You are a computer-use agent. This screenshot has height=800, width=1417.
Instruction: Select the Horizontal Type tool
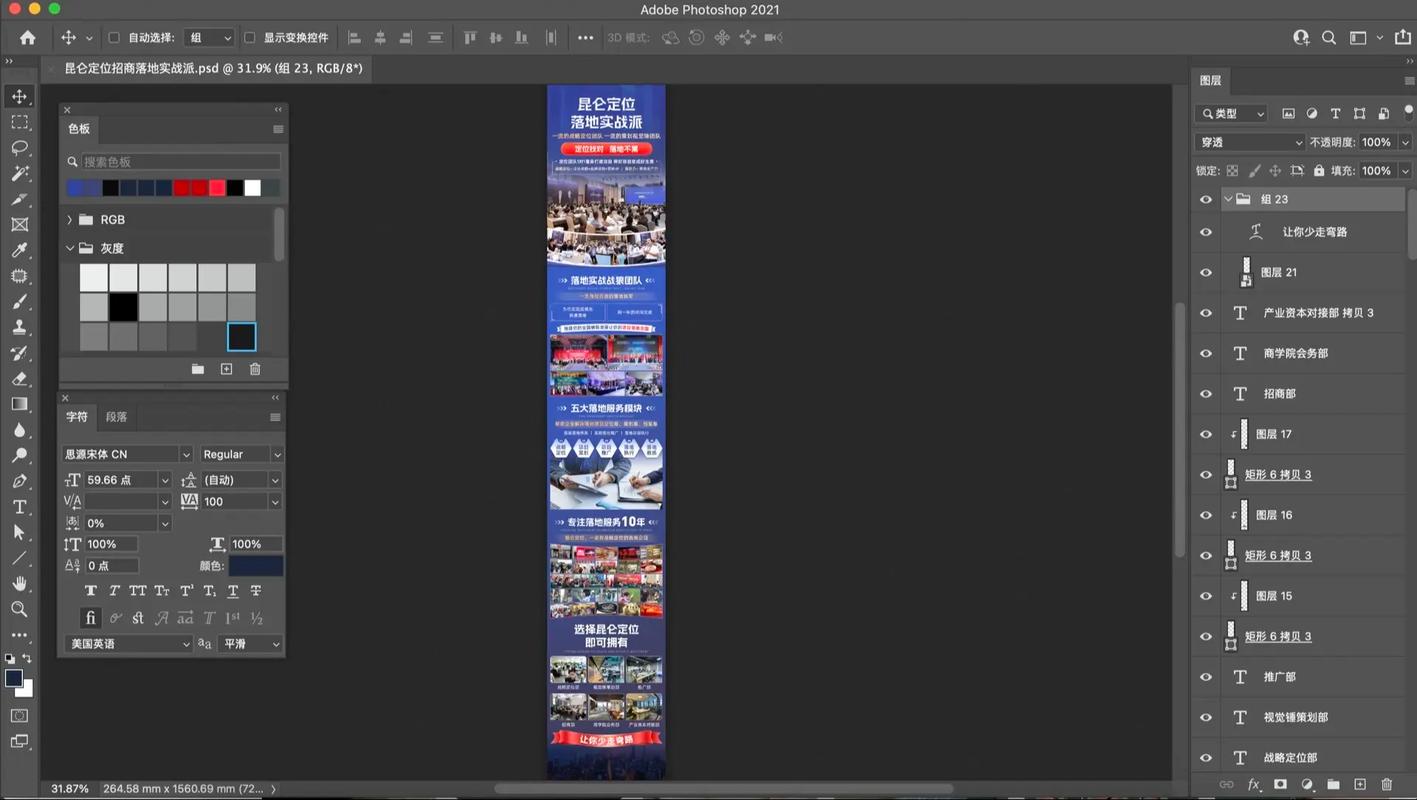click(19, 507)
